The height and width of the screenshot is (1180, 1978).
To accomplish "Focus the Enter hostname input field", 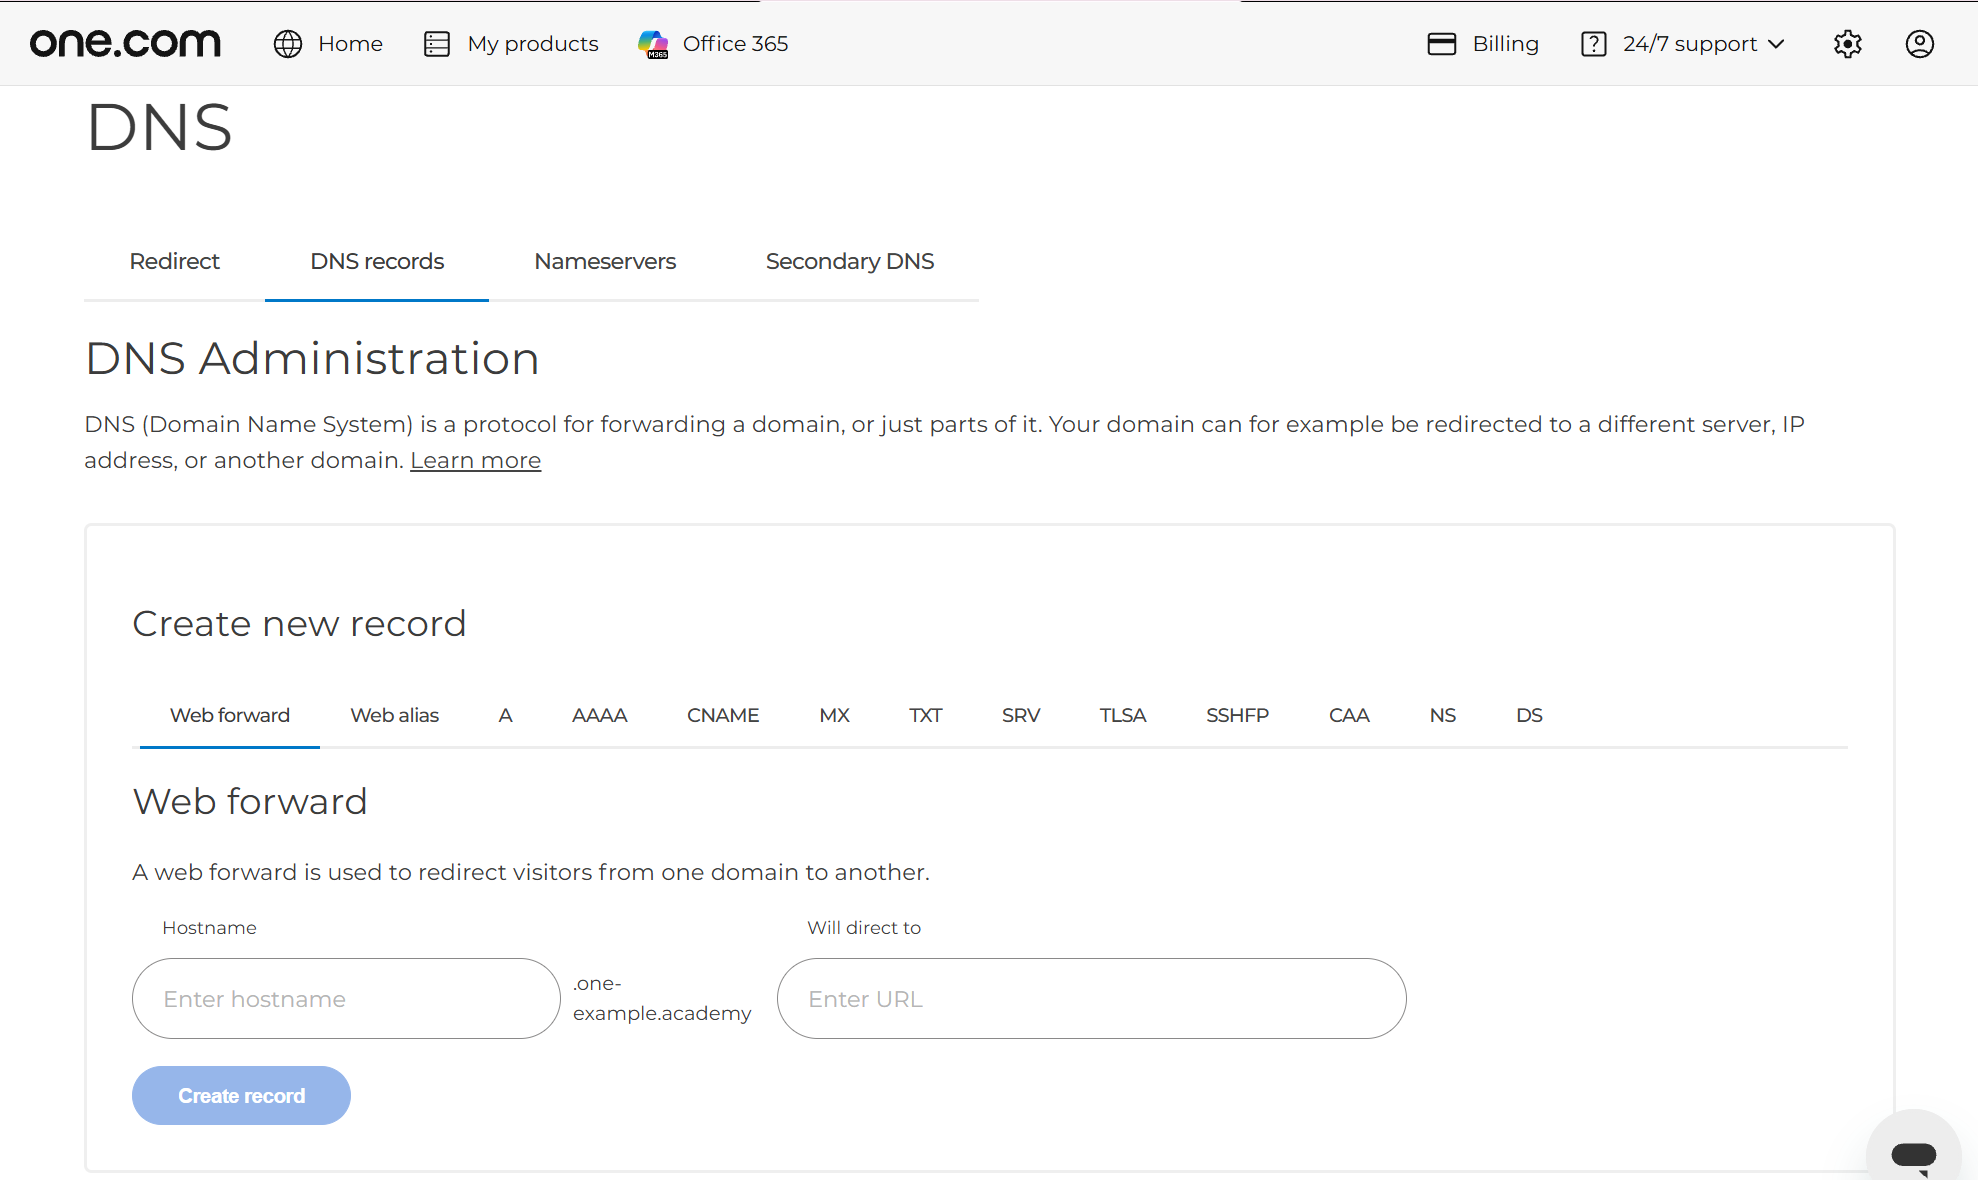I will (x=346, y=998).
